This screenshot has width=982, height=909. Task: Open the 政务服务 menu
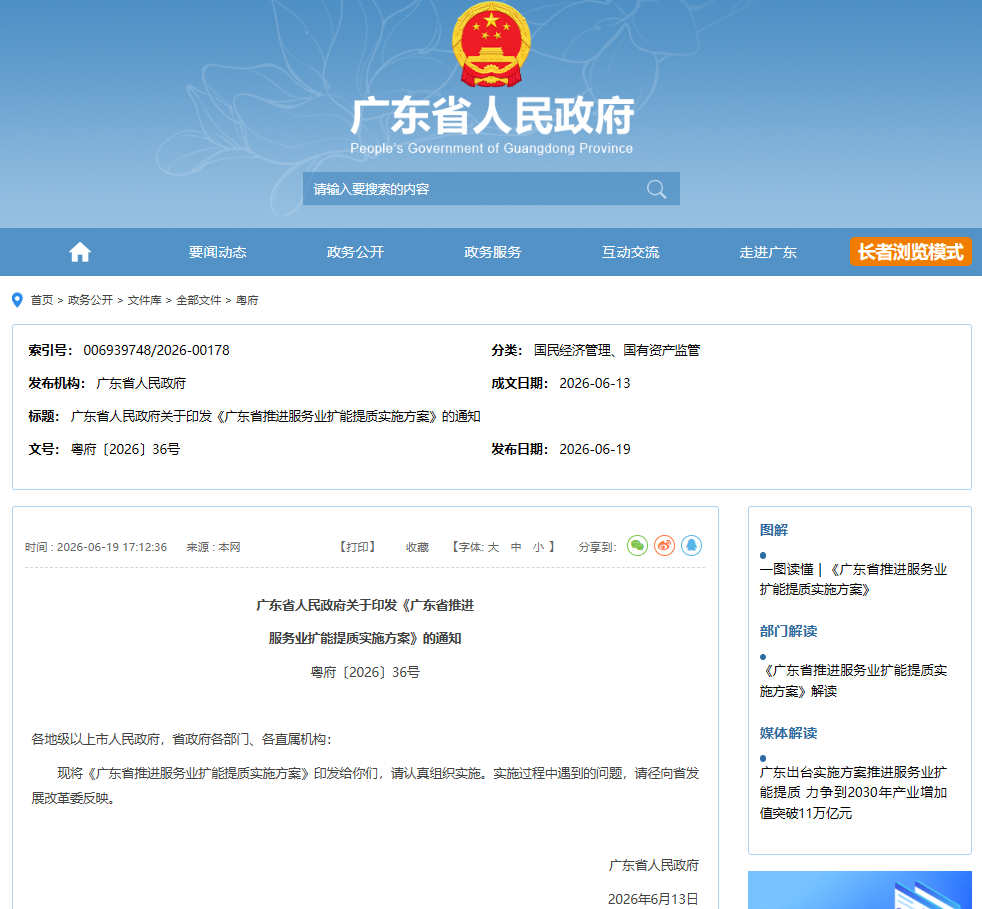click(493, 252)
